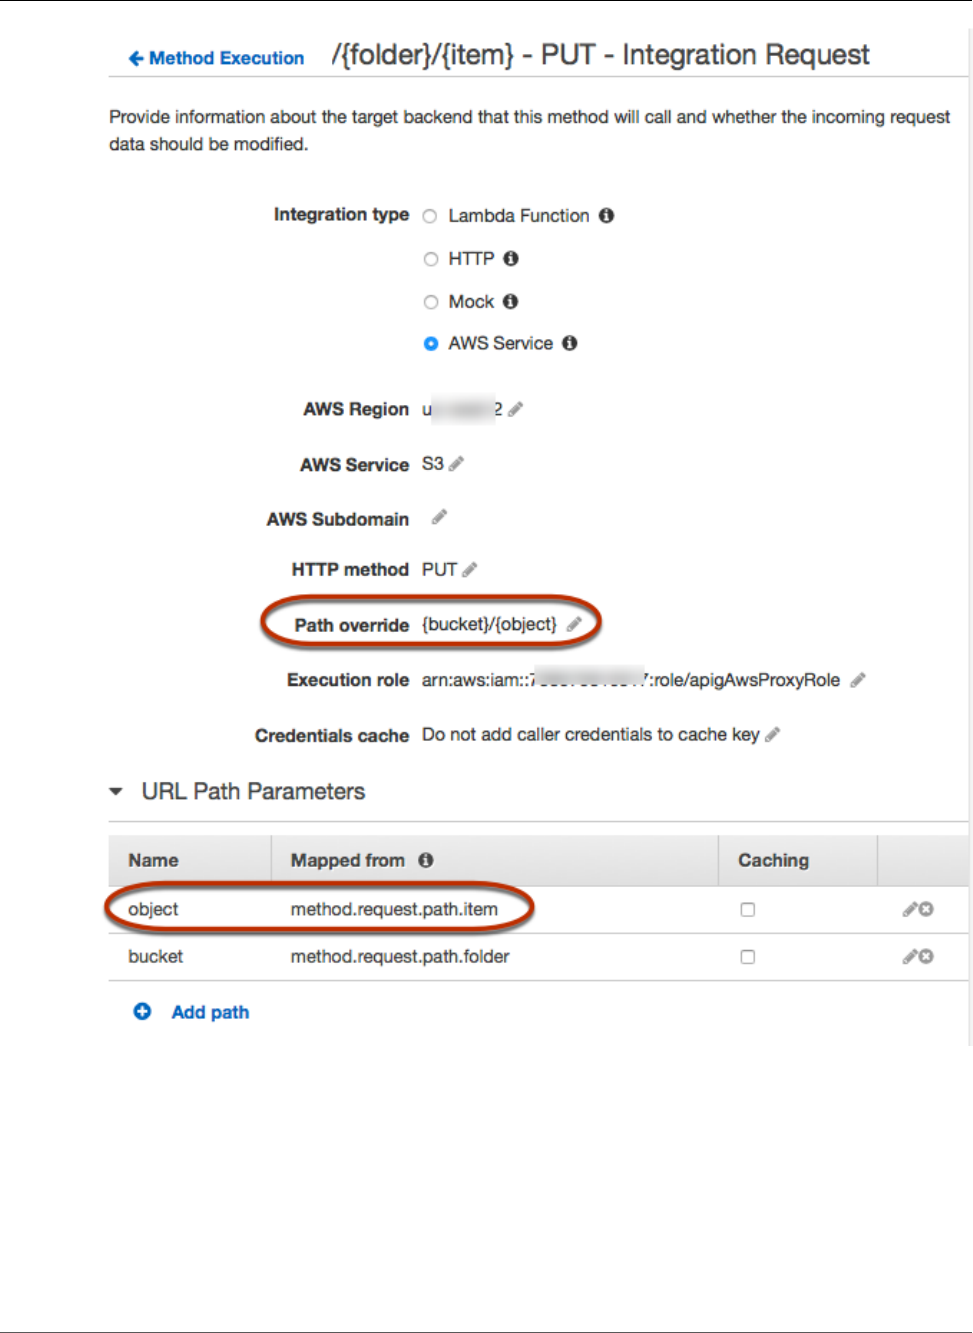The image size is (973, 1333).
Task: Open info tooltip beside Mapped from
Action: [426, 860]
